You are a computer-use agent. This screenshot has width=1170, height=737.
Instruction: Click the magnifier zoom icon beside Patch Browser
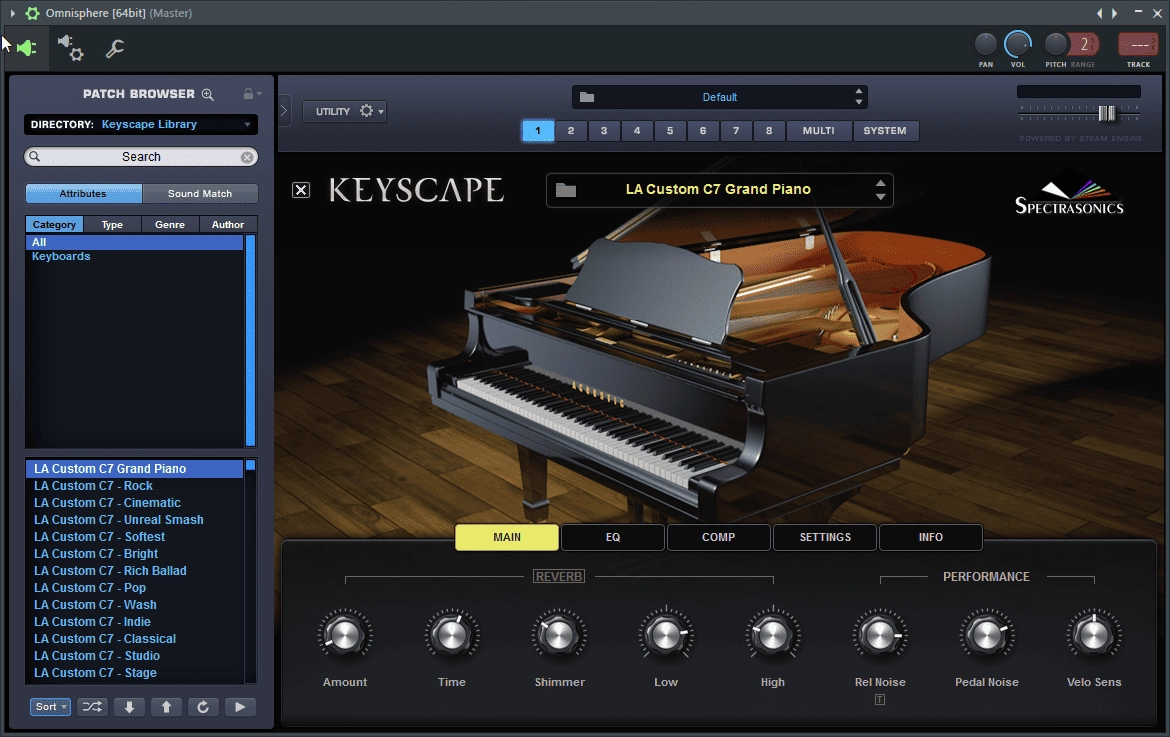(x=207, y=94)
